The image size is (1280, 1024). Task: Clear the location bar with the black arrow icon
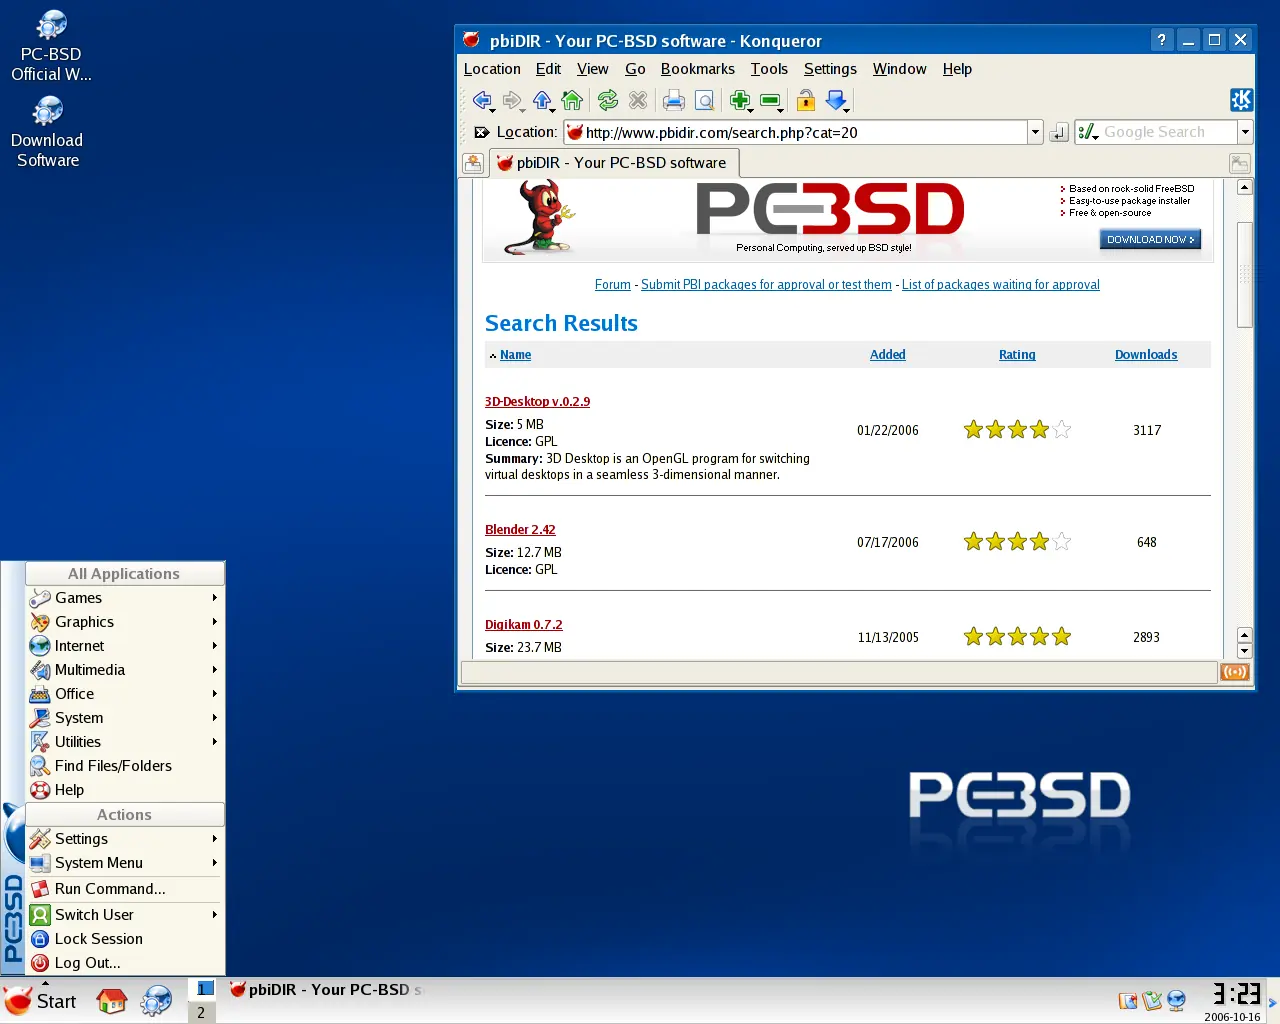click(x=481, y=132)
